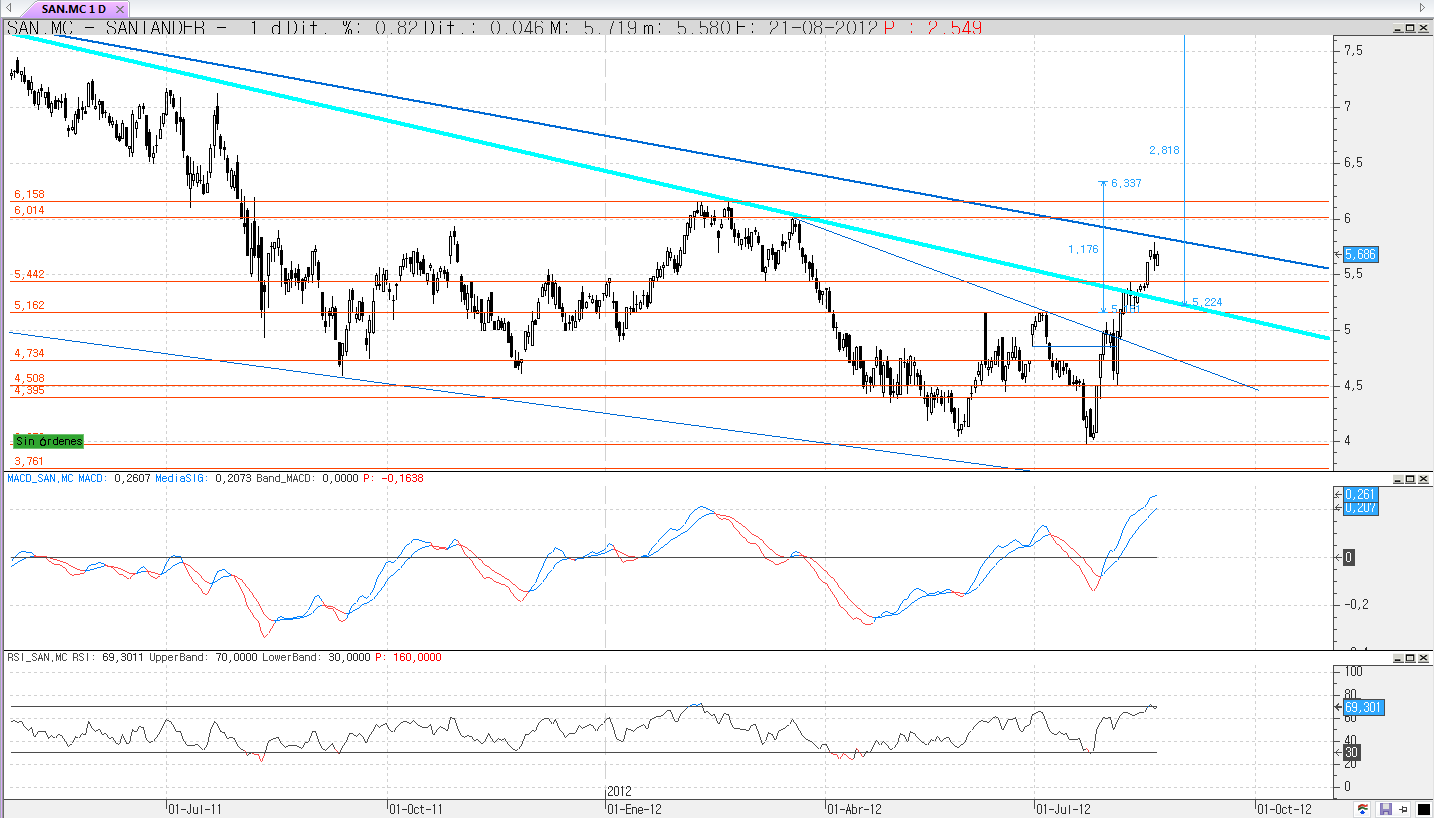Open the indicators icon with colored wavy lines
This screenshot has height=818, width=1434.
[x=1363, y=809]
